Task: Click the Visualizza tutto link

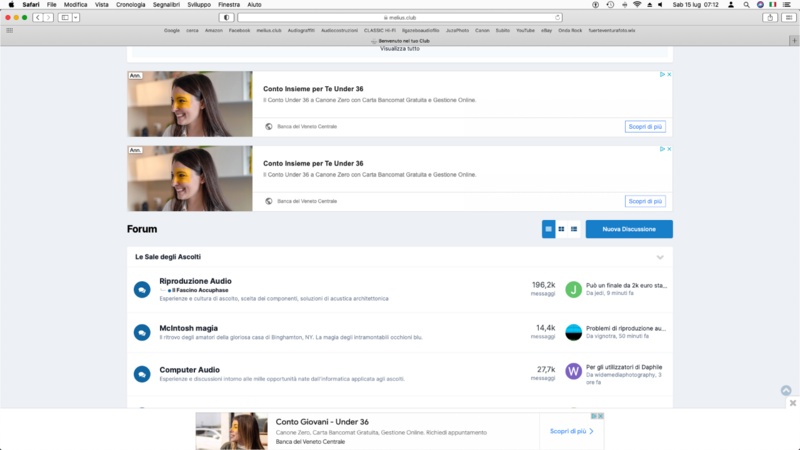Action: coord(399,48)
